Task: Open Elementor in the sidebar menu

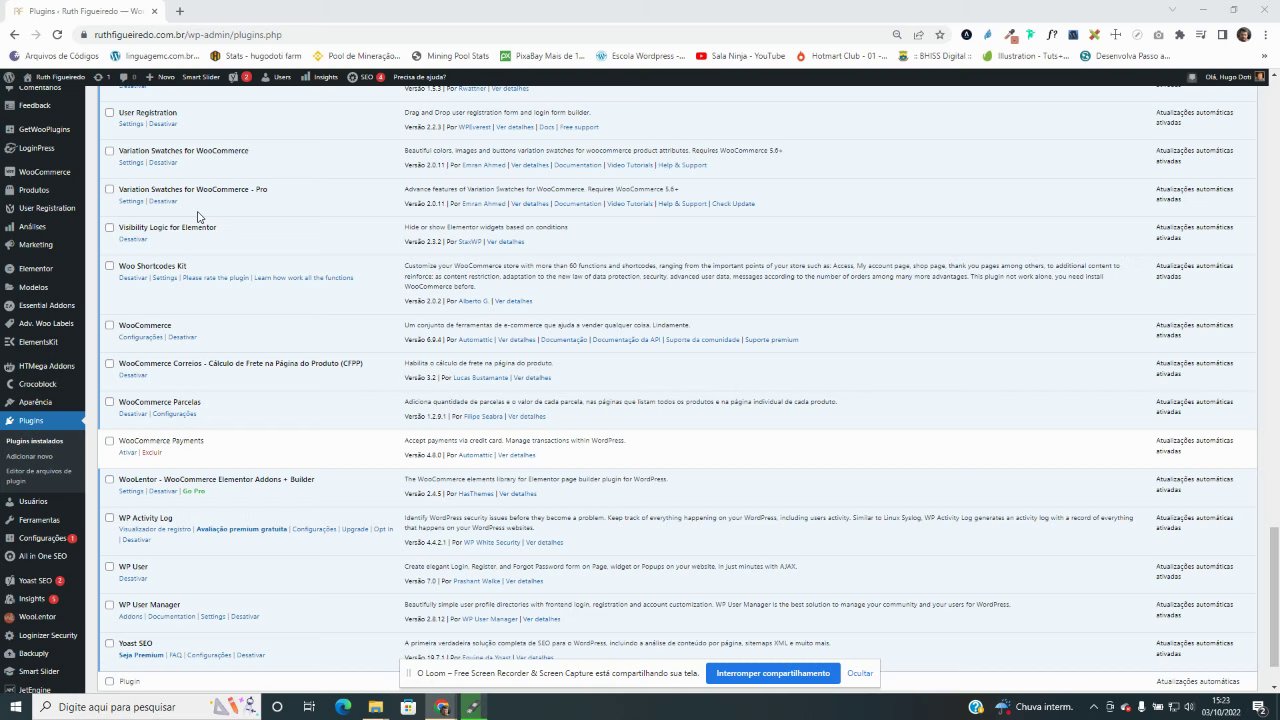Action: [x=36, y=269]
